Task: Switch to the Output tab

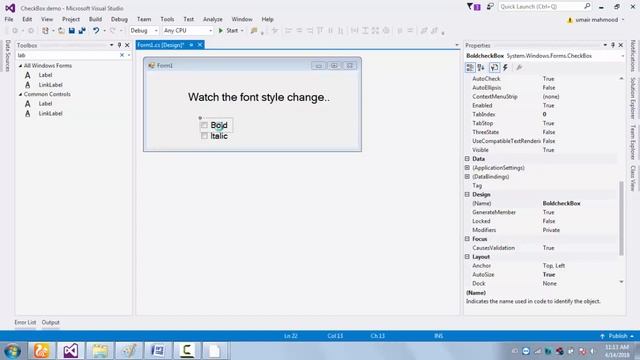Action: [x=51, y=322]
